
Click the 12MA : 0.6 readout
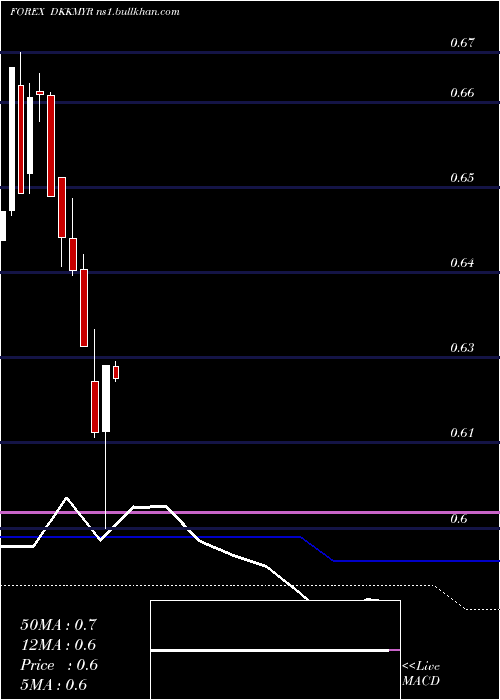pyautogui.click(x=58, y=645)
